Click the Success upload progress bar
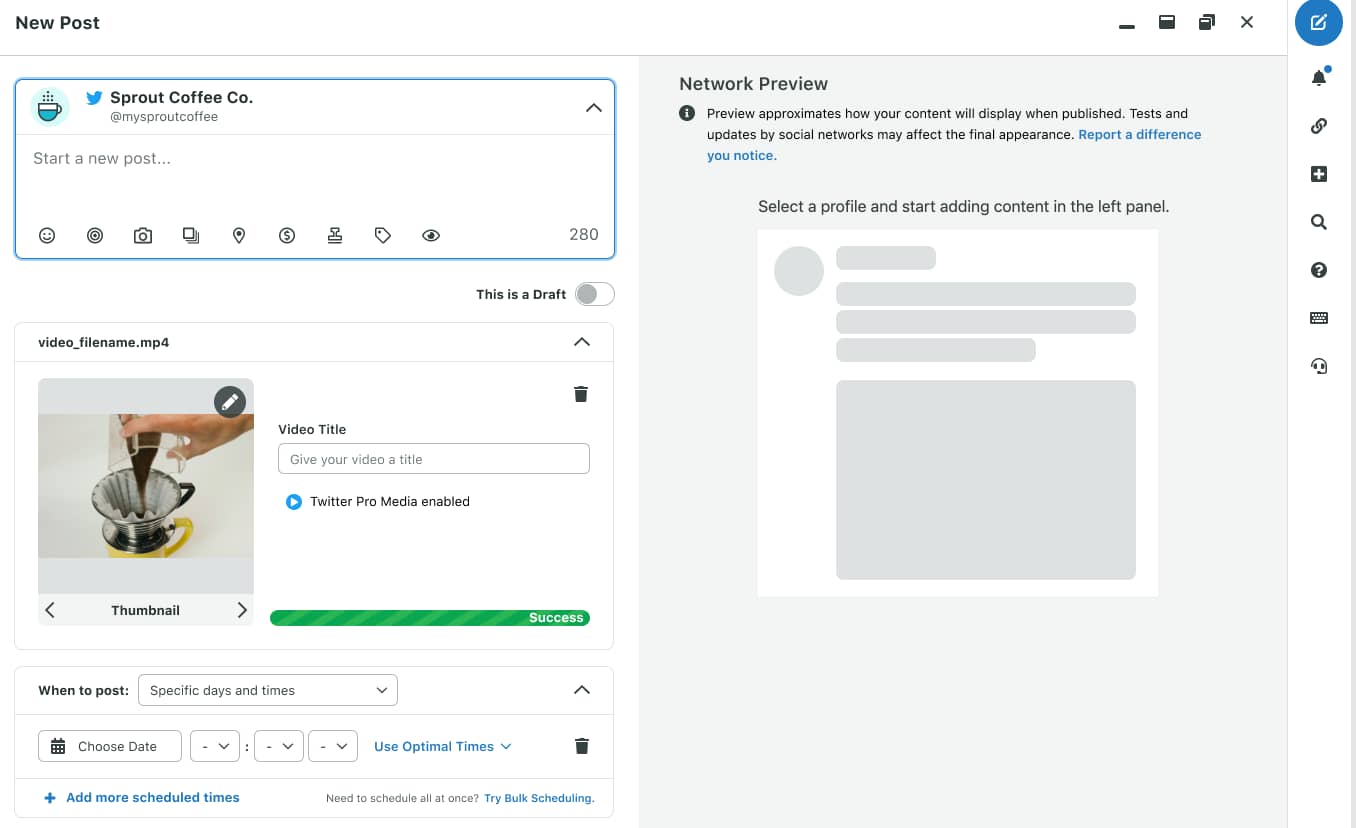 pyautogui.click(x=429, y=617)
